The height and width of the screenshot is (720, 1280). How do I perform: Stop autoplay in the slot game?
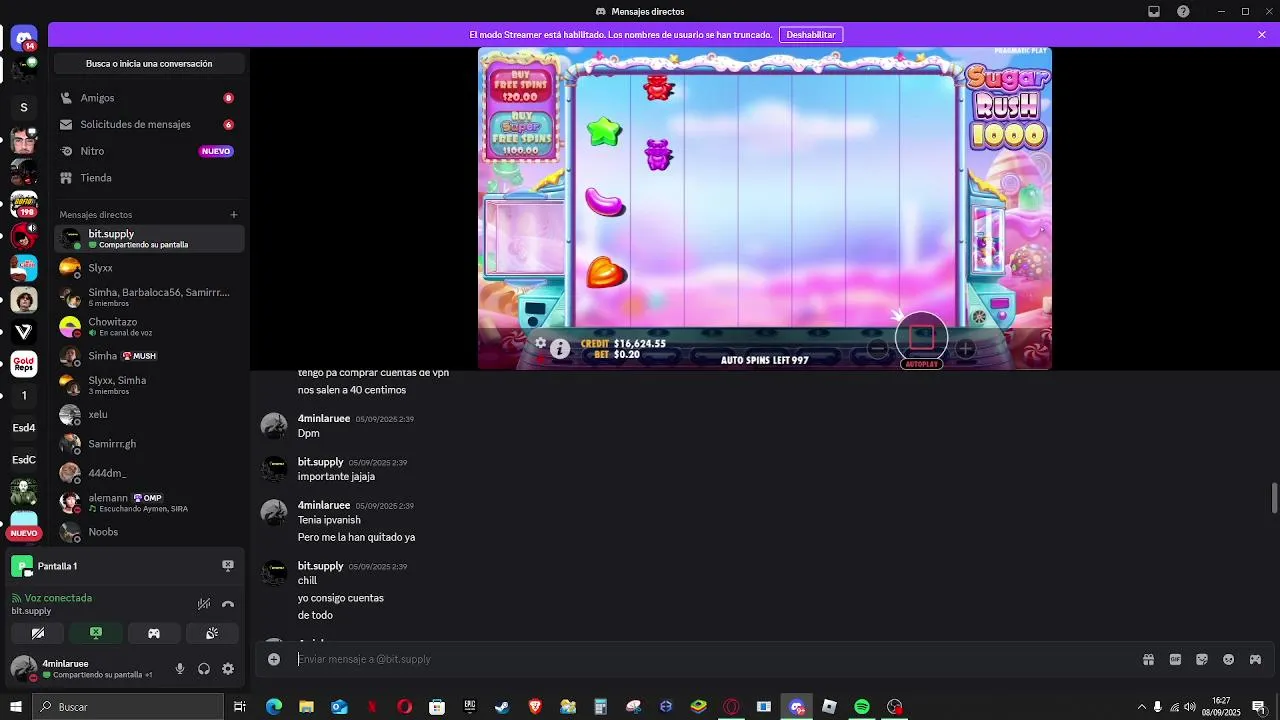(921, 338)
